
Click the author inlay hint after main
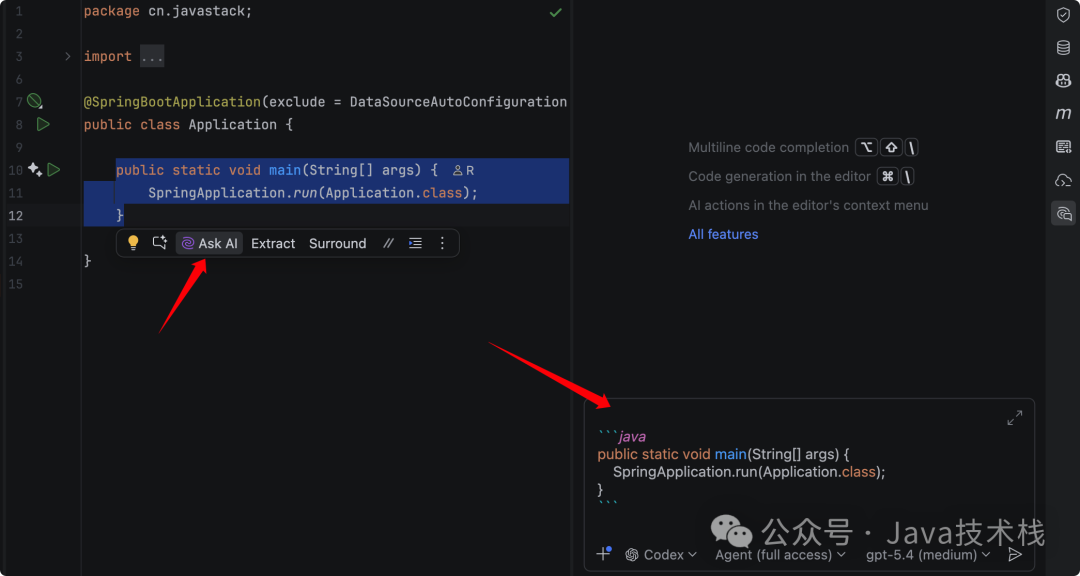point(463,170)
